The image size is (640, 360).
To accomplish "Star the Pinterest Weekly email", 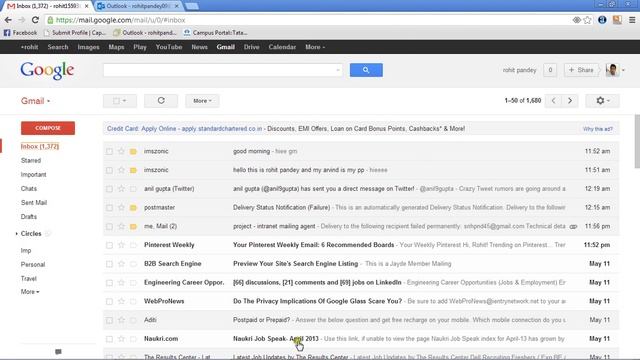I will 121,245.
